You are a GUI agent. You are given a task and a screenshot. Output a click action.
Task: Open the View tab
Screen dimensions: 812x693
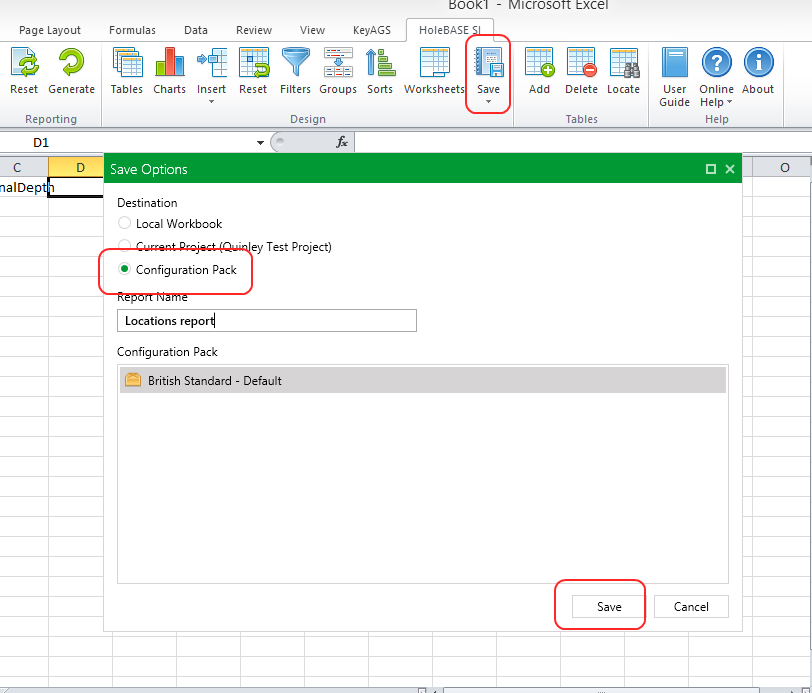312,30
